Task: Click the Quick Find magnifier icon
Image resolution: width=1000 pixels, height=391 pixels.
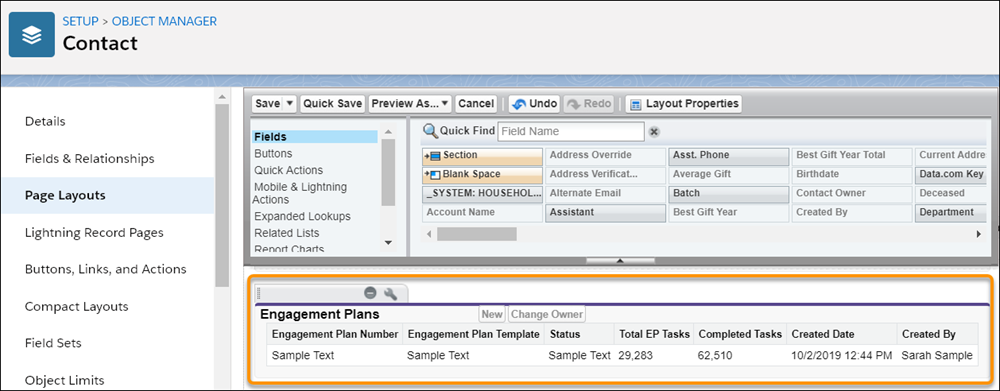Action: (x=430, y=131)
